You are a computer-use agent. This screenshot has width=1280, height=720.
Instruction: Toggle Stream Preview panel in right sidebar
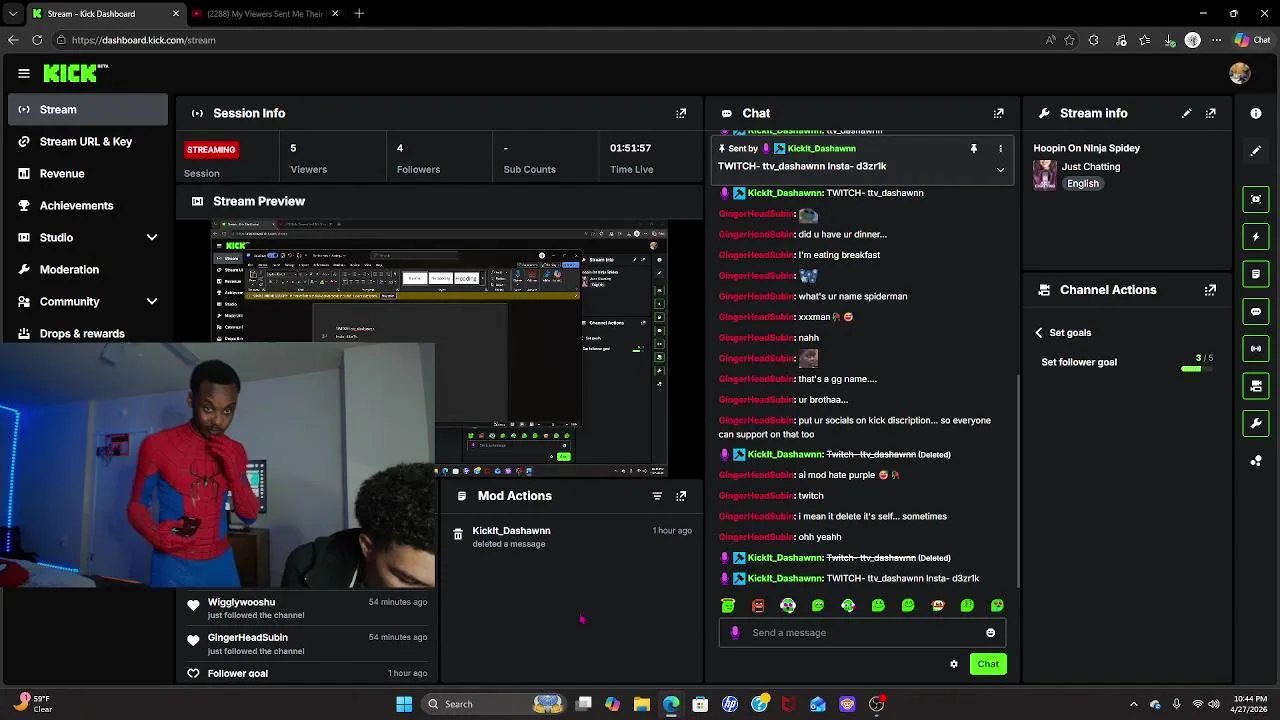(x=1256, y=199)
